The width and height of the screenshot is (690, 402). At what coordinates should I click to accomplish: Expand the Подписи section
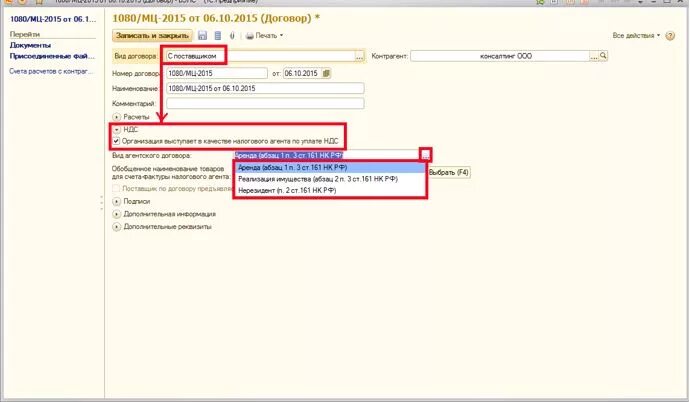coord(117,201)
